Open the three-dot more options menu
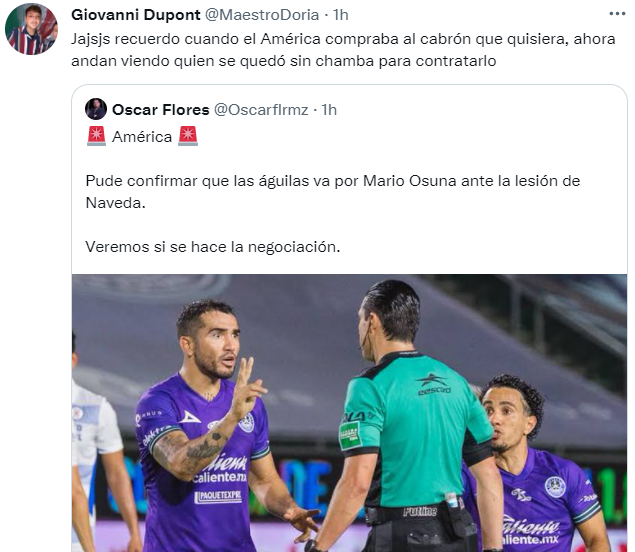 [x=617, y=14]
